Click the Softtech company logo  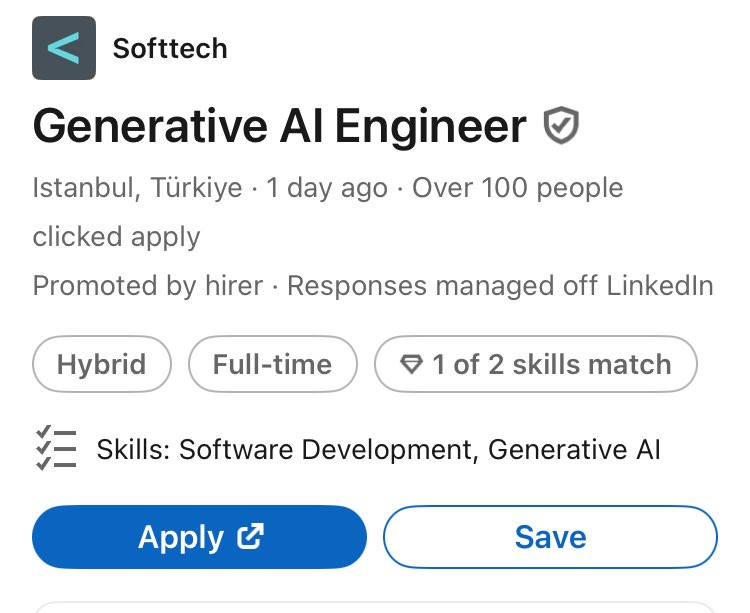click(64, 48)
